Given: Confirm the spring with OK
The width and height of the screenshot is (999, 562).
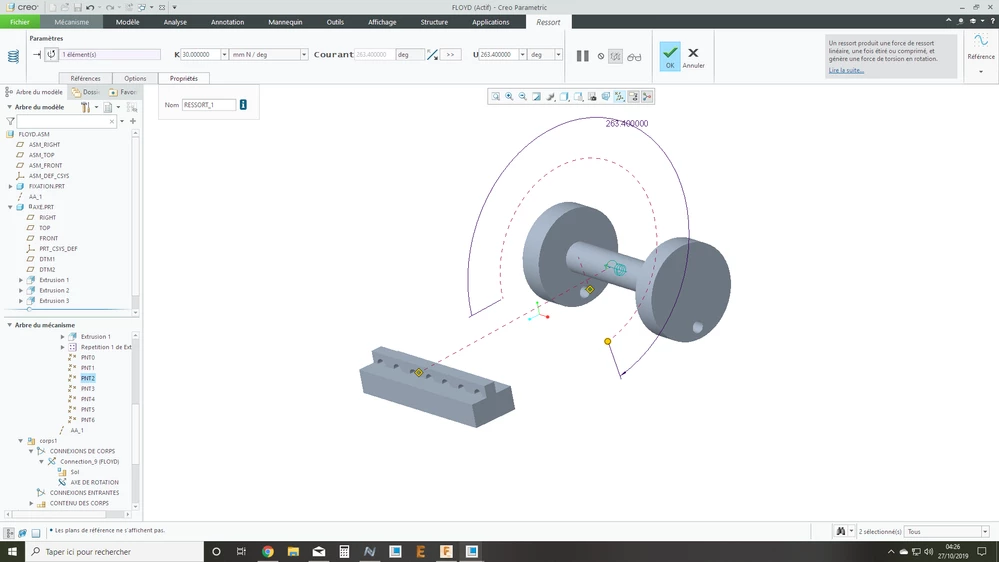Looking at the screenshot, I should [670, 56].
